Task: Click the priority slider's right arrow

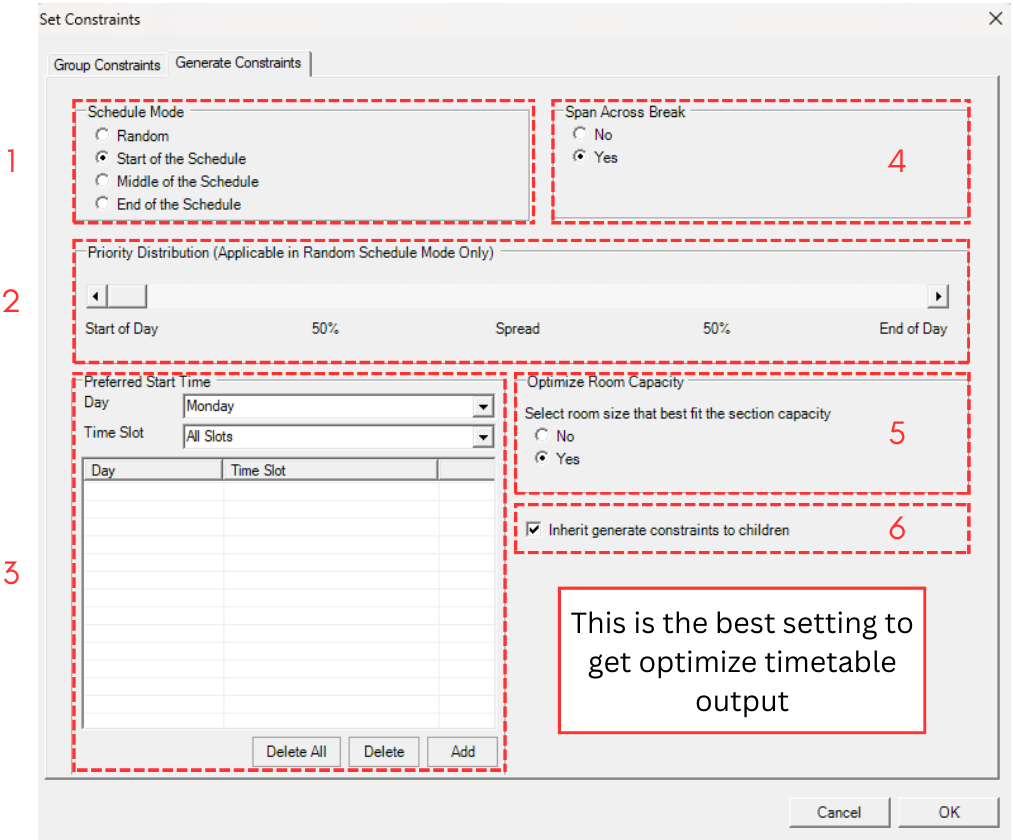Action: [938, 296]
